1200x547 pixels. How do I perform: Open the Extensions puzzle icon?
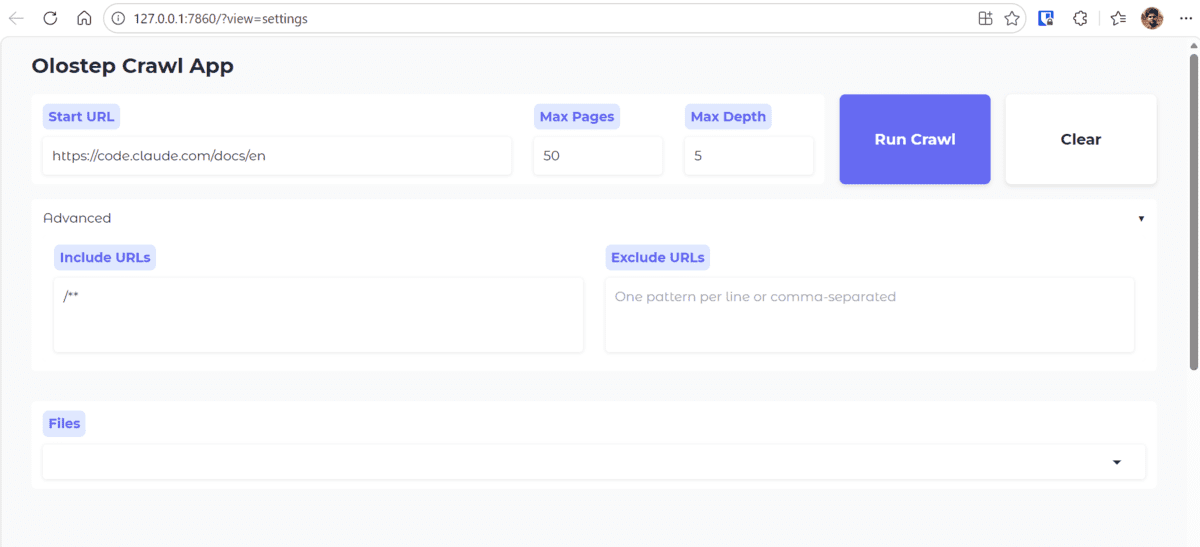tap(1080, 18)
